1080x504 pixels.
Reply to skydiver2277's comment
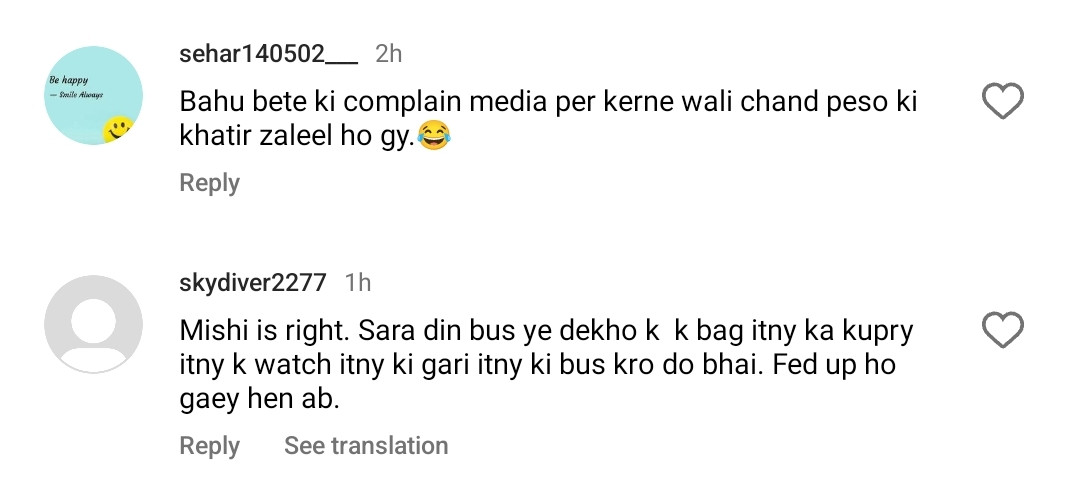[209, 446]
